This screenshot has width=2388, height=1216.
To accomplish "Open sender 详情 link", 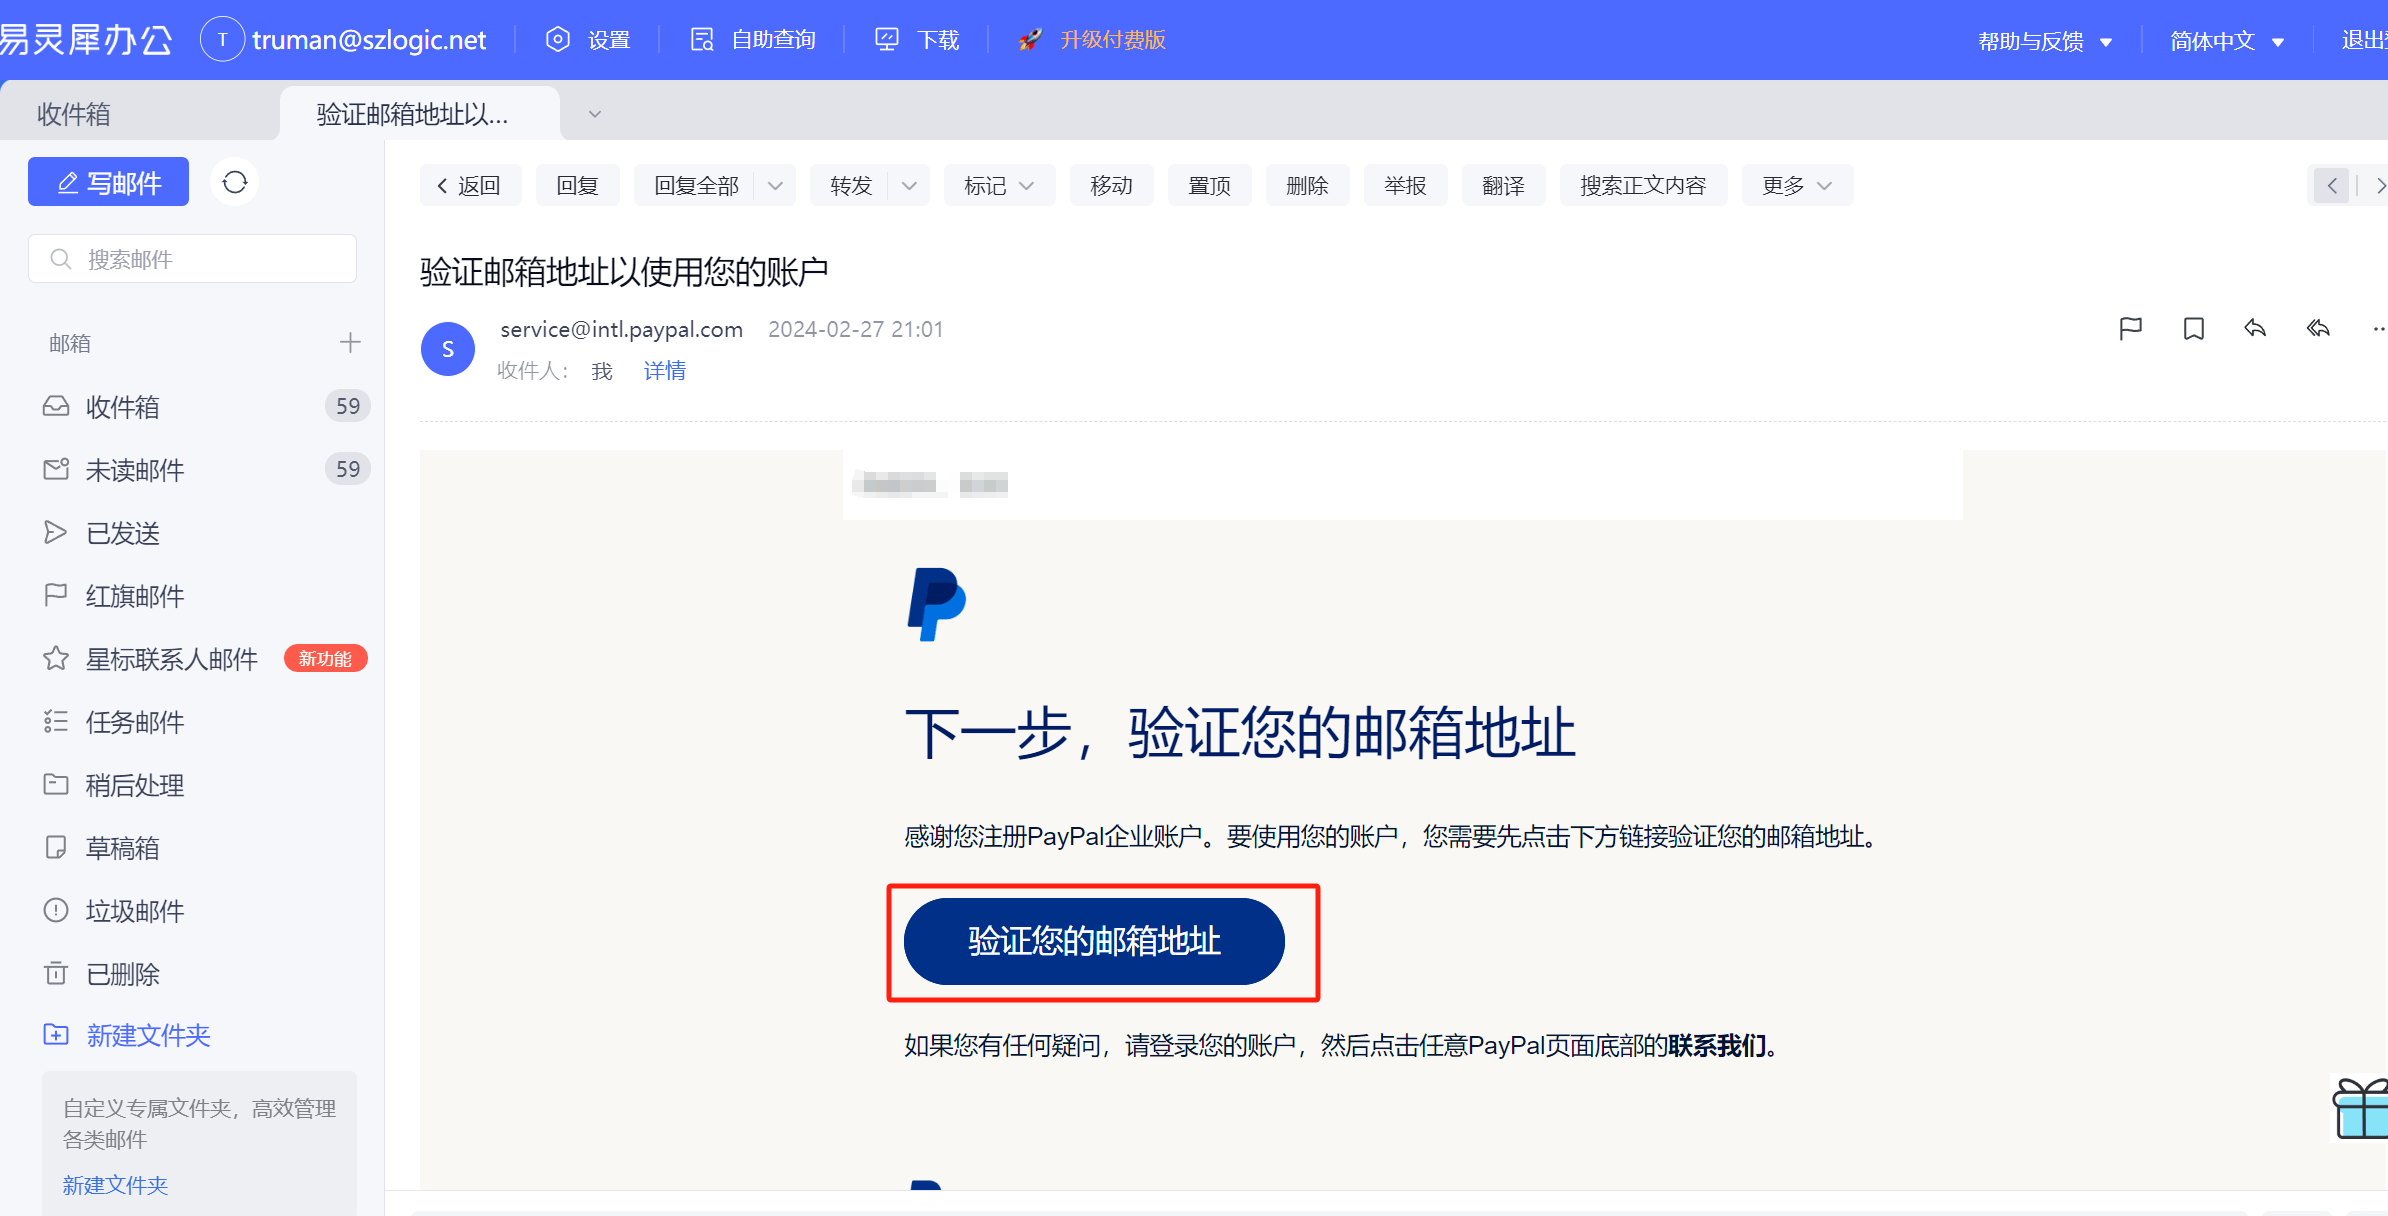I will coord(664,370).
